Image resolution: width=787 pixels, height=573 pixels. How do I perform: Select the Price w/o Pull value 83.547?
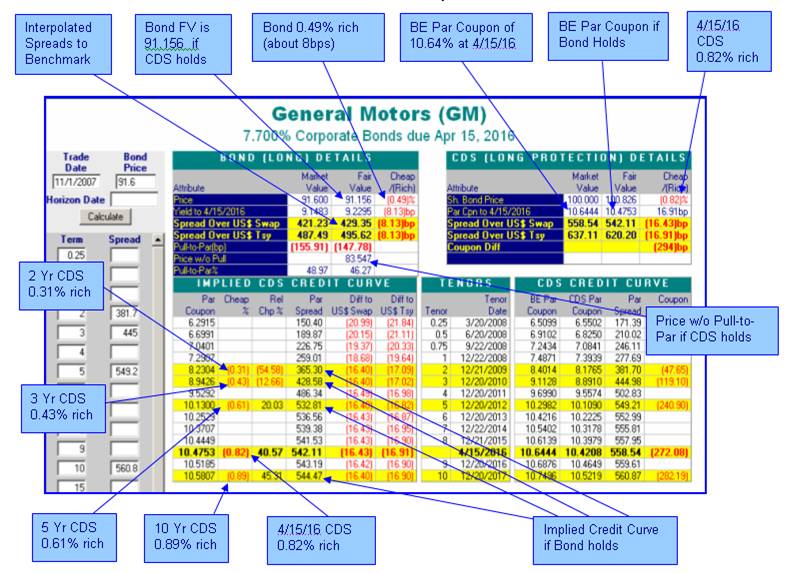(x=358, y=259)
